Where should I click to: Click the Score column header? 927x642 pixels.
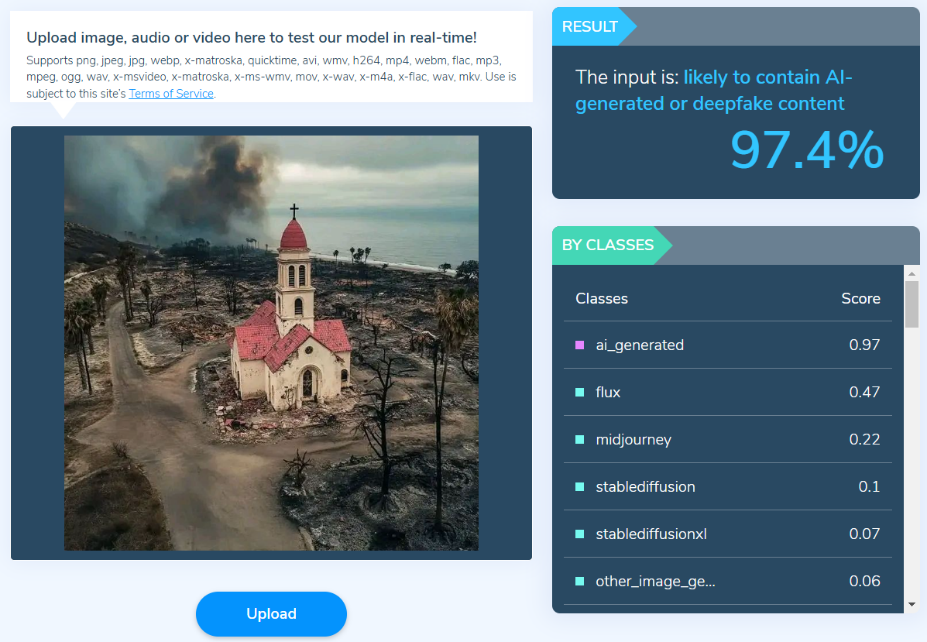tap(860, 298)
